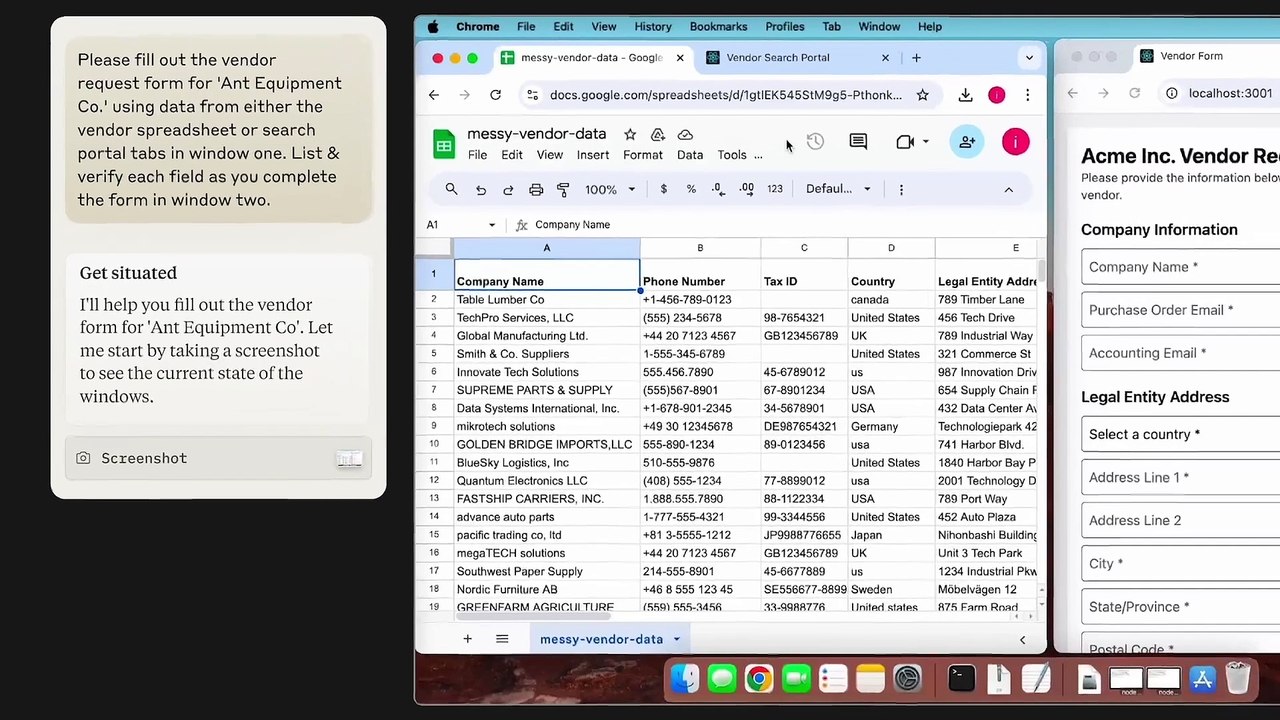Click the search menus magnifier icon
Viewport: 1280px width, 720px height.
451,189
